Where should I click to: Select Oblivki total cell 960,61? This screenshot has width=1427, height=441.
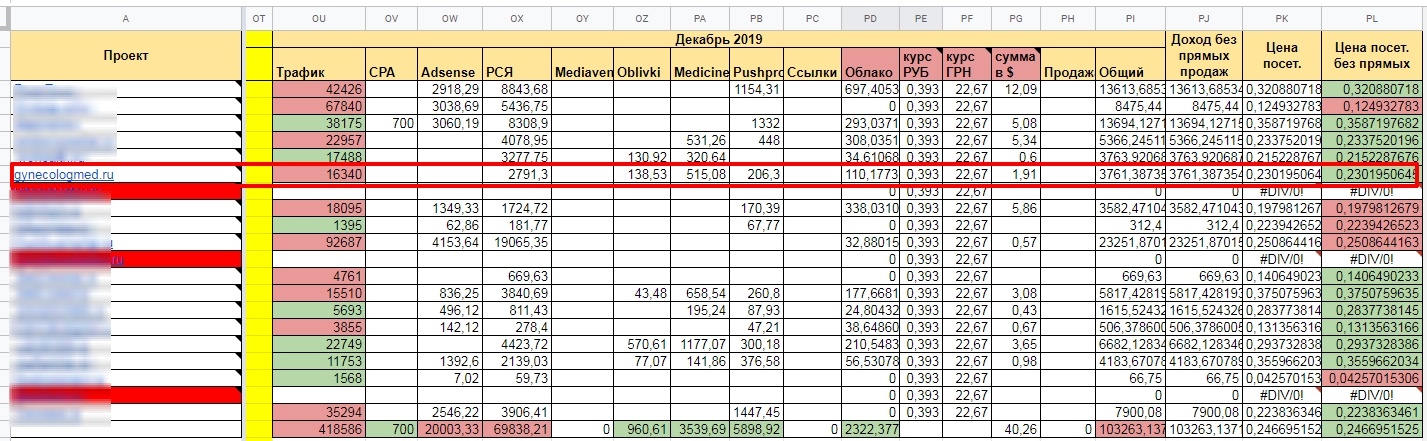[642, 430]
